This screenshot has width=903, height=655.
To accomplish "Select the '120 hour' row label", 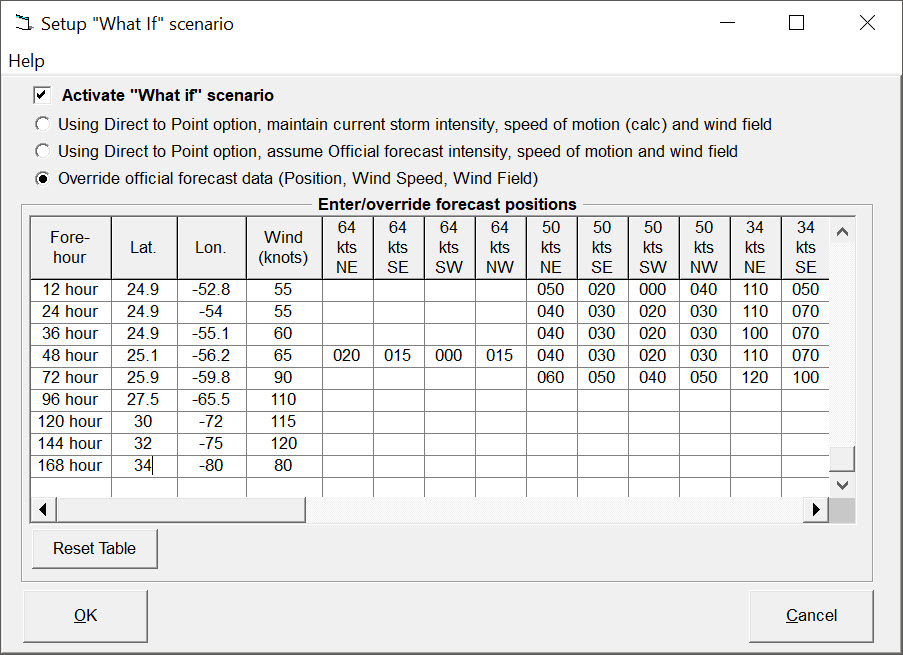I will pos(70,422).
